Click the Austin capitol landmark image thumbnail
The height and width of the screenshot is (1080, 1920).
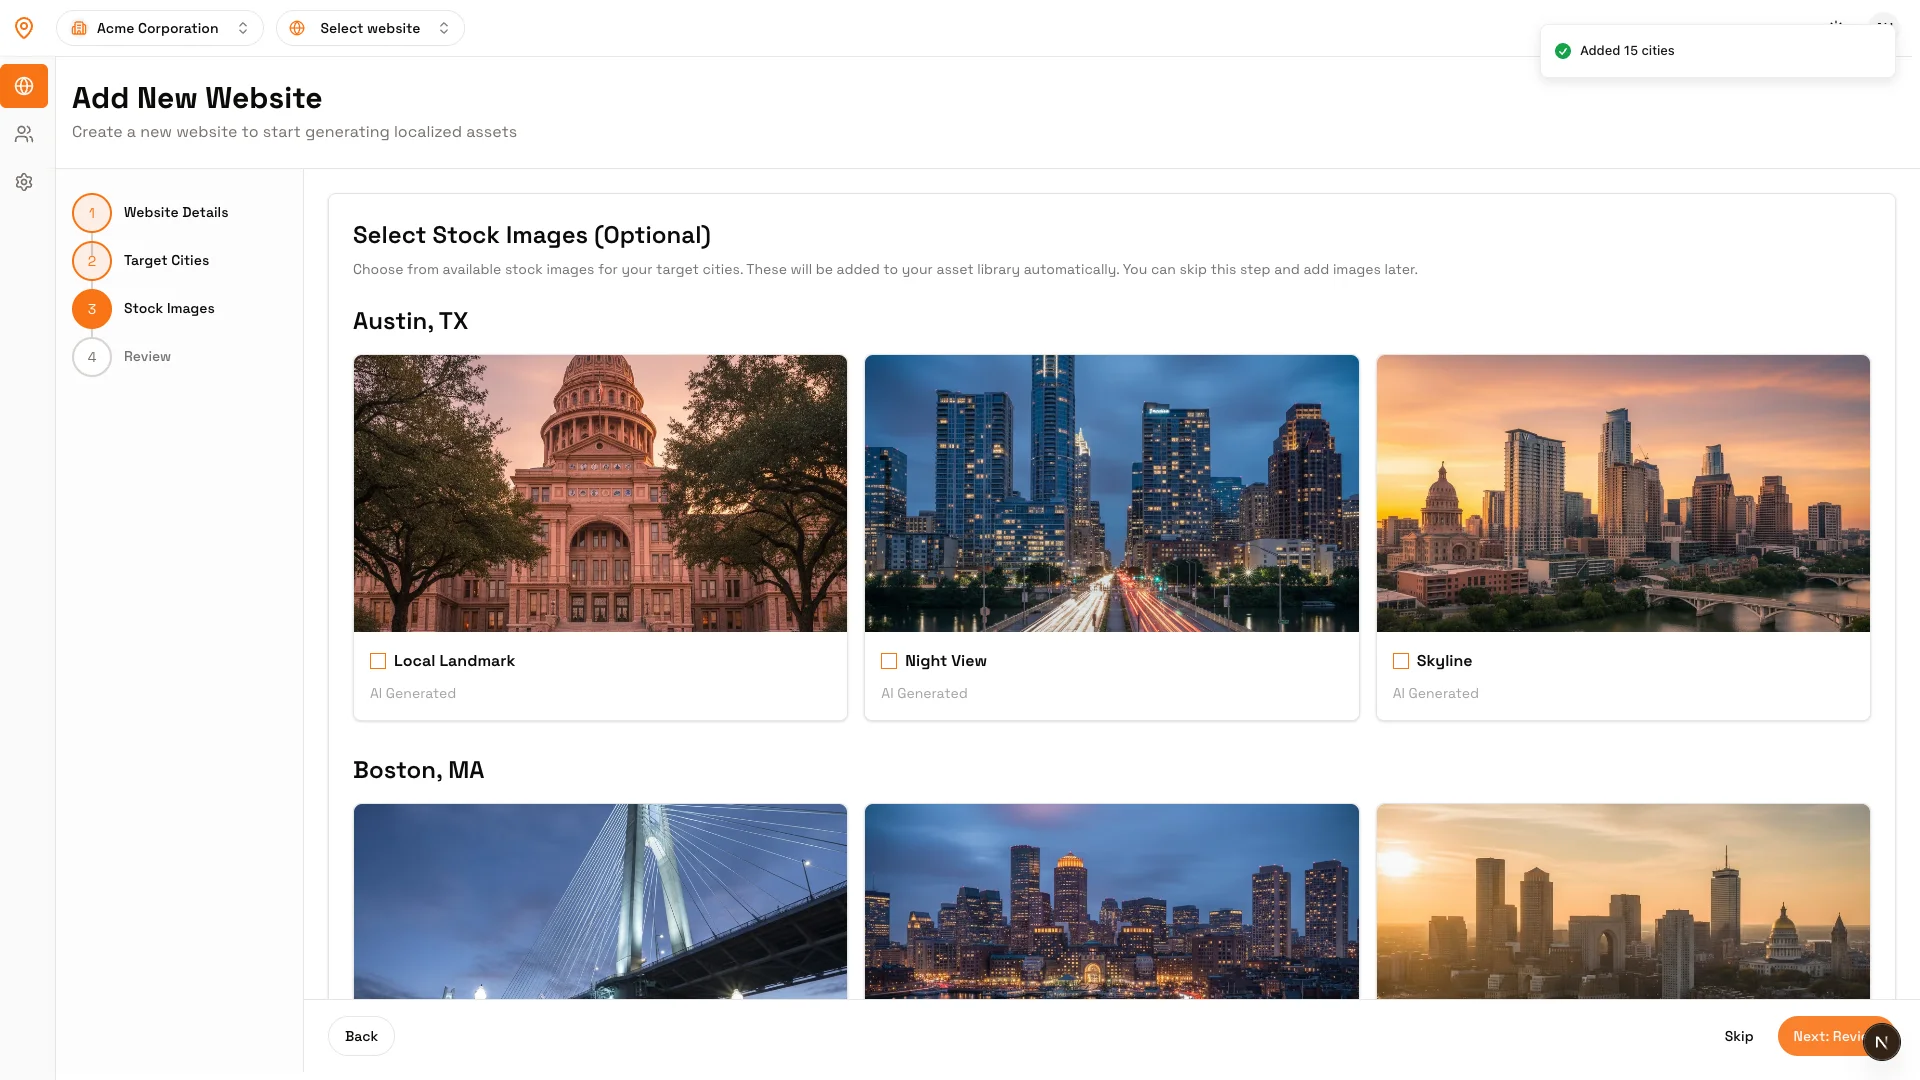pyautogui.click(x=600, y=493)
